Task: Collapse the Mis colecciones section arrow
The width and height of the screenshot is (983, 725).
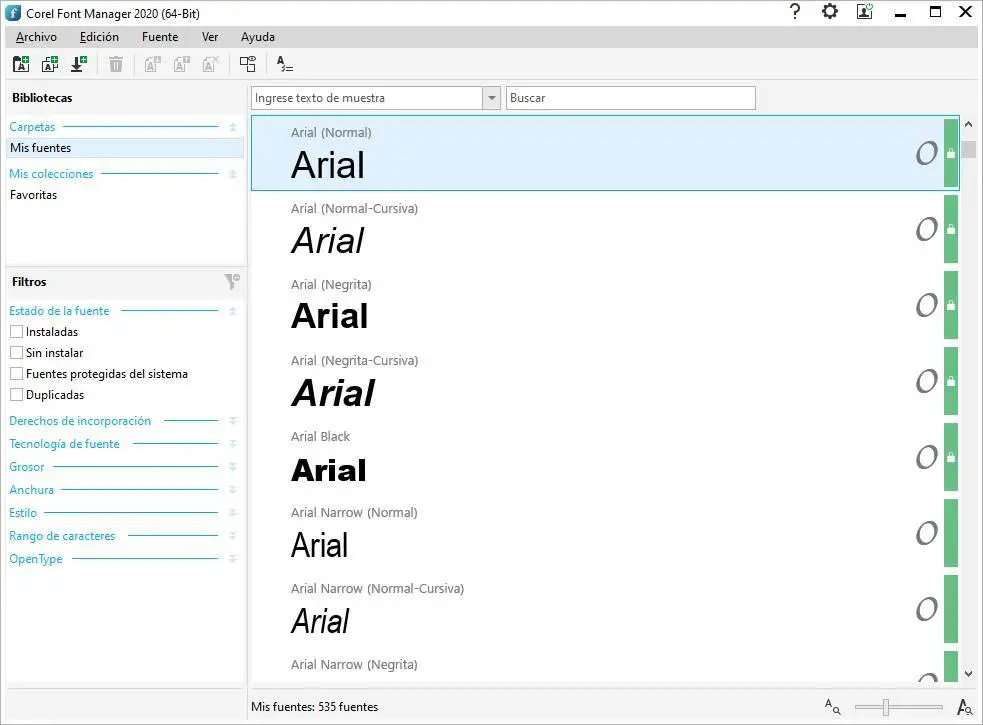Action: pos(233,174)
